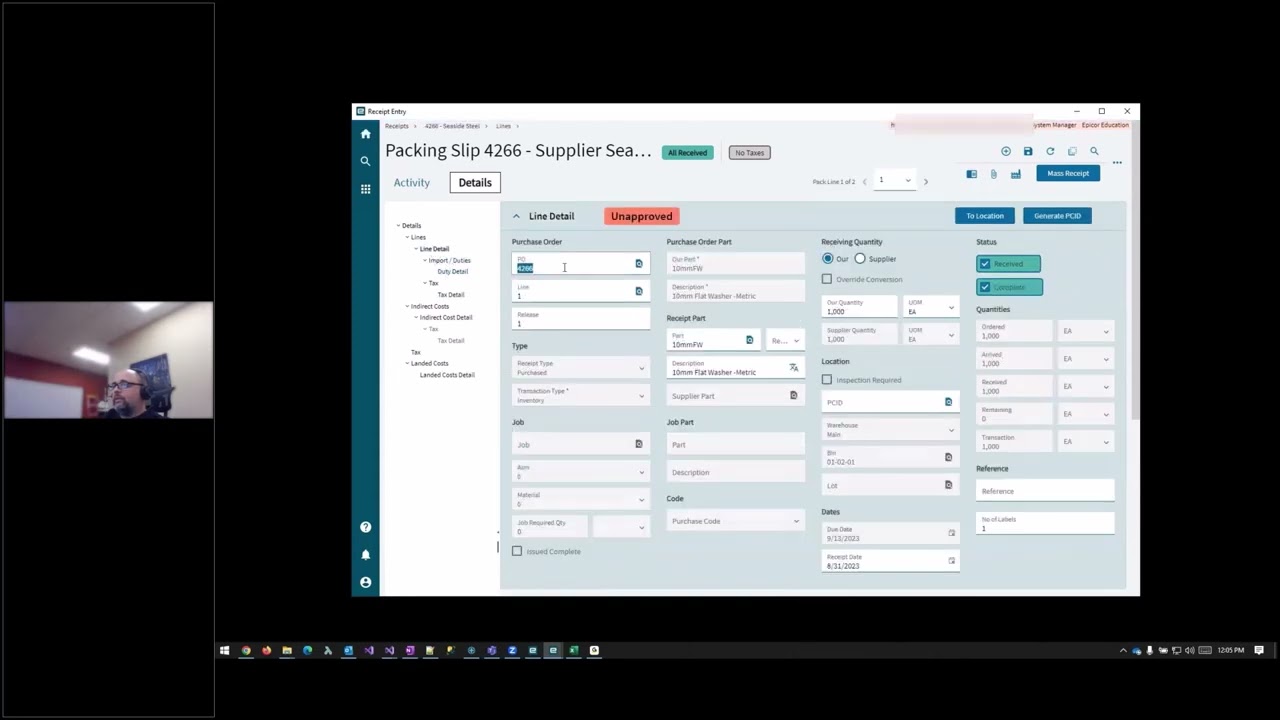This screenshot has height=720, width=1280.
Task: Toggle the Received status checkbox
Action: point(985,264)
